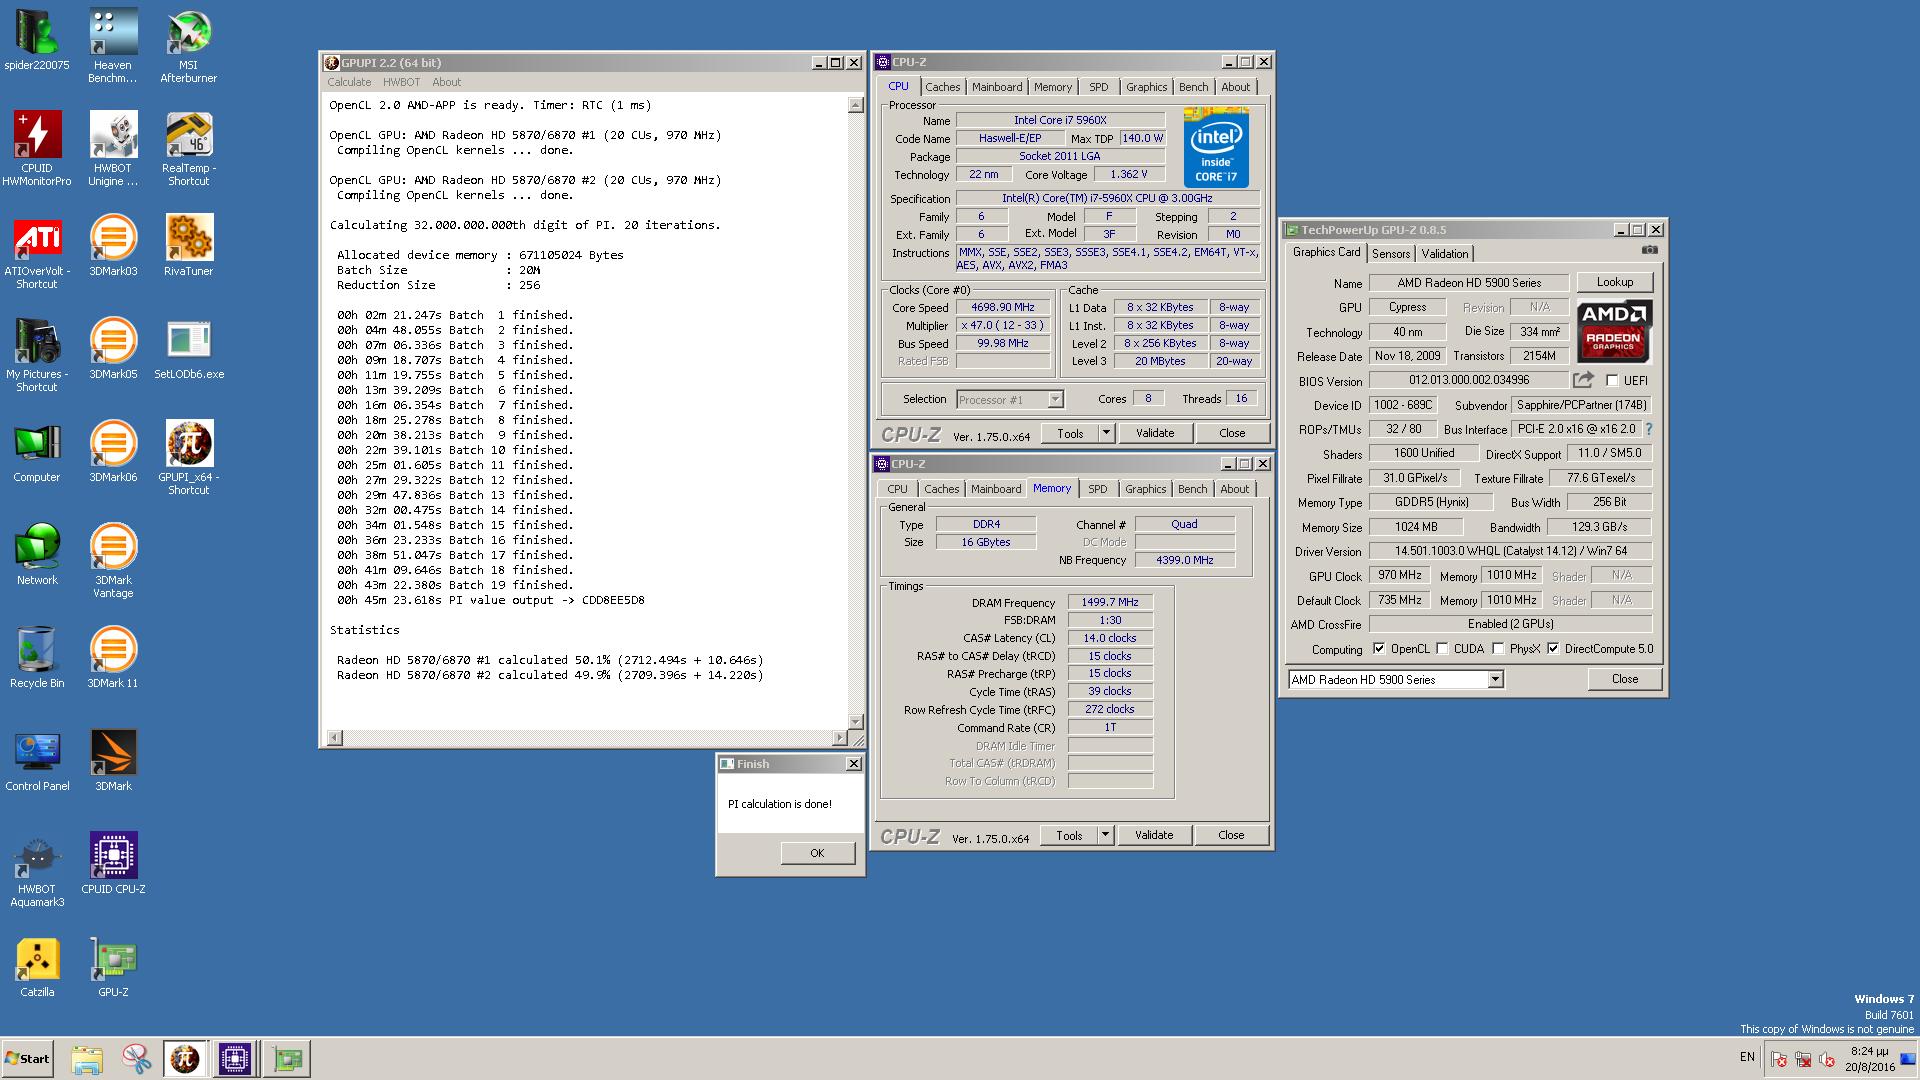Click GPUPI vertical scrollbar down arrow
This screenshot has height=1080, width=1920.
(855, 722)
